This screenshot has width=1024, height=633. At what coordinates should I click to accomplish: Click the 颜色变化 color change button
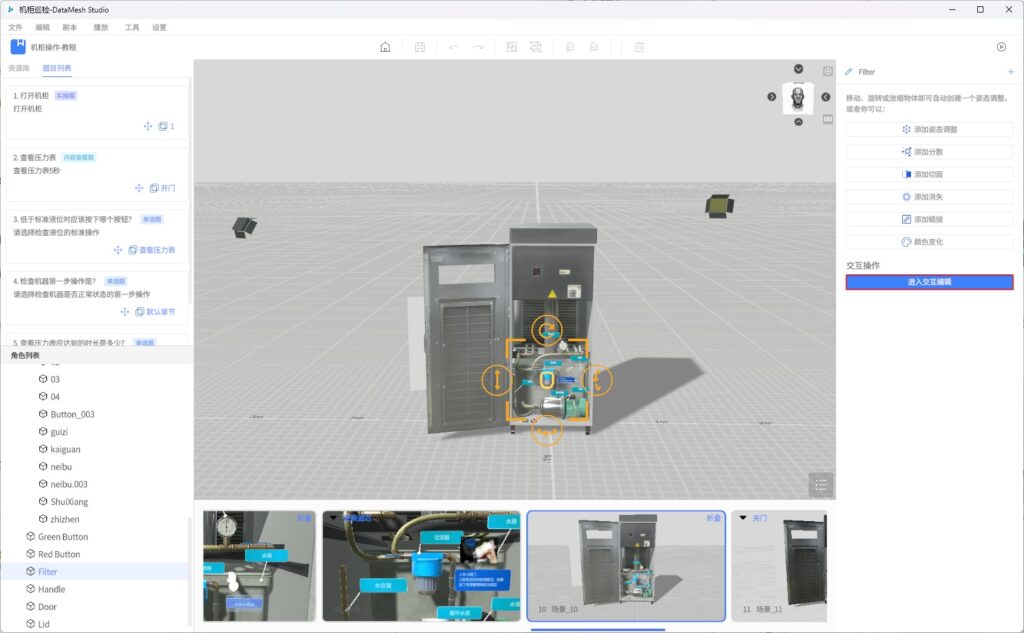click(929, 242)
